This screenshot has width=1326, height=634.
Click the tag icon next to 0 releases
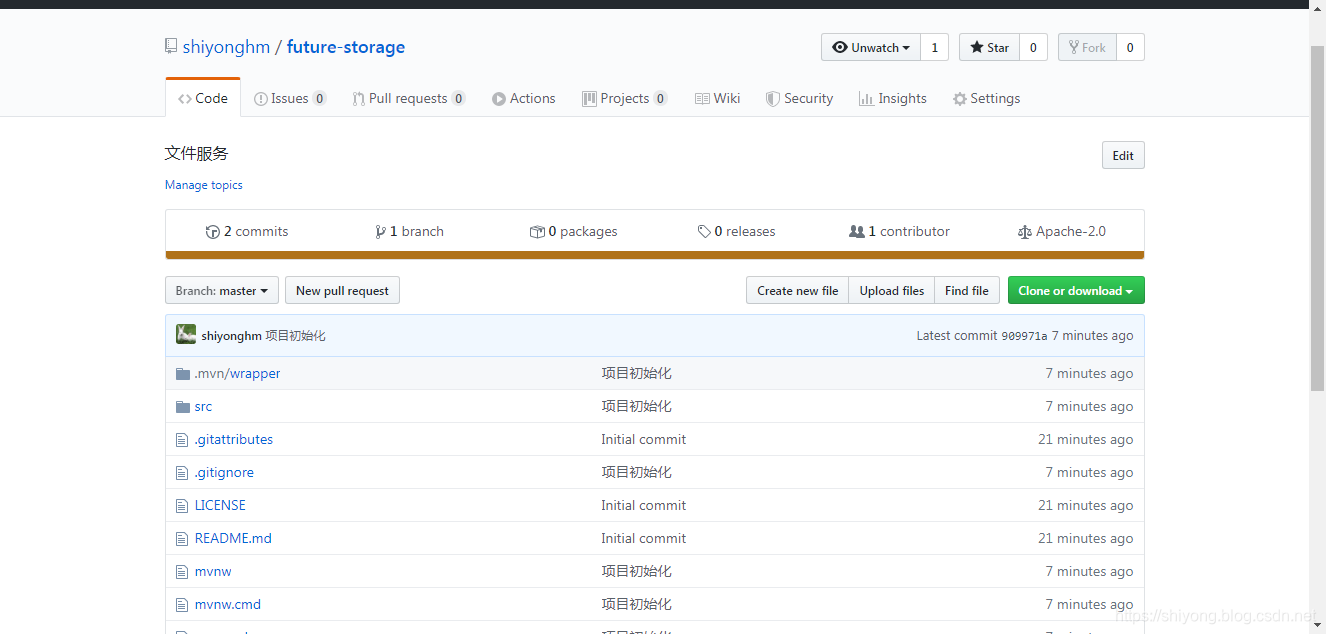(704, 231)
